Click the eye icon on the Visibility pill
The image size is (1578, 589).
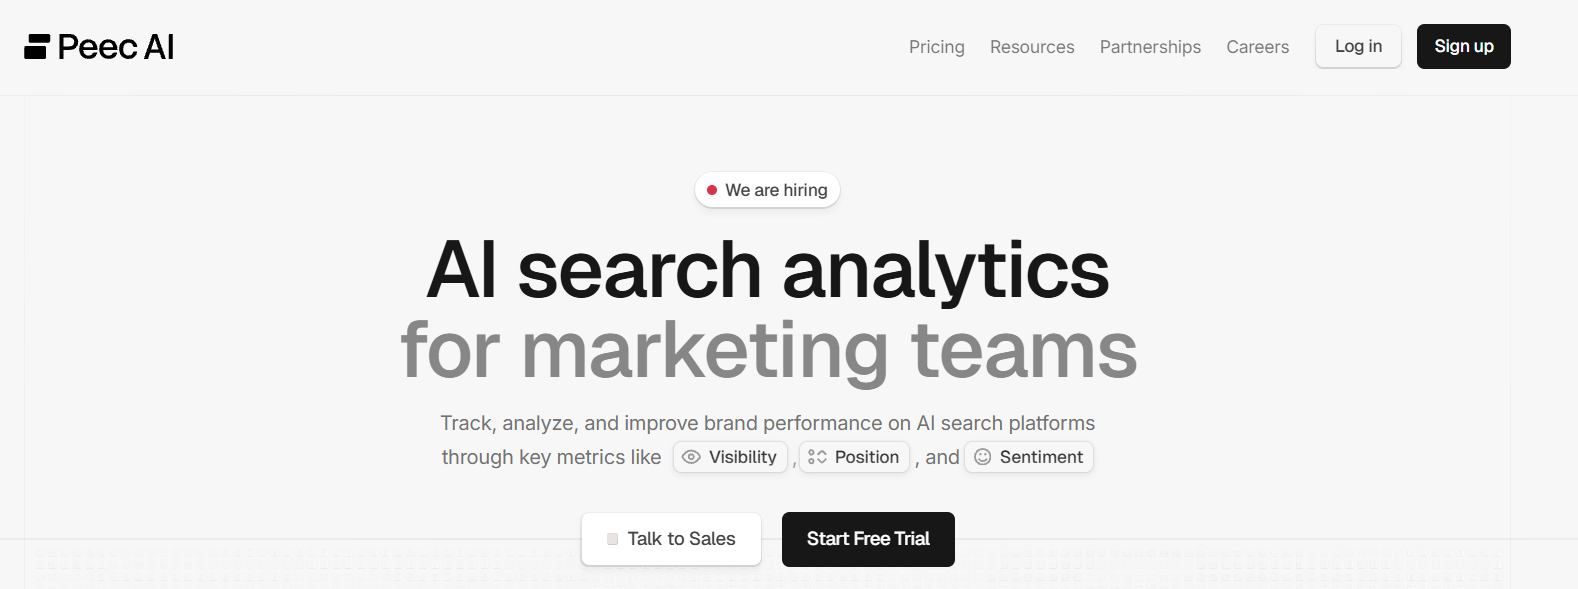[691, 457]
